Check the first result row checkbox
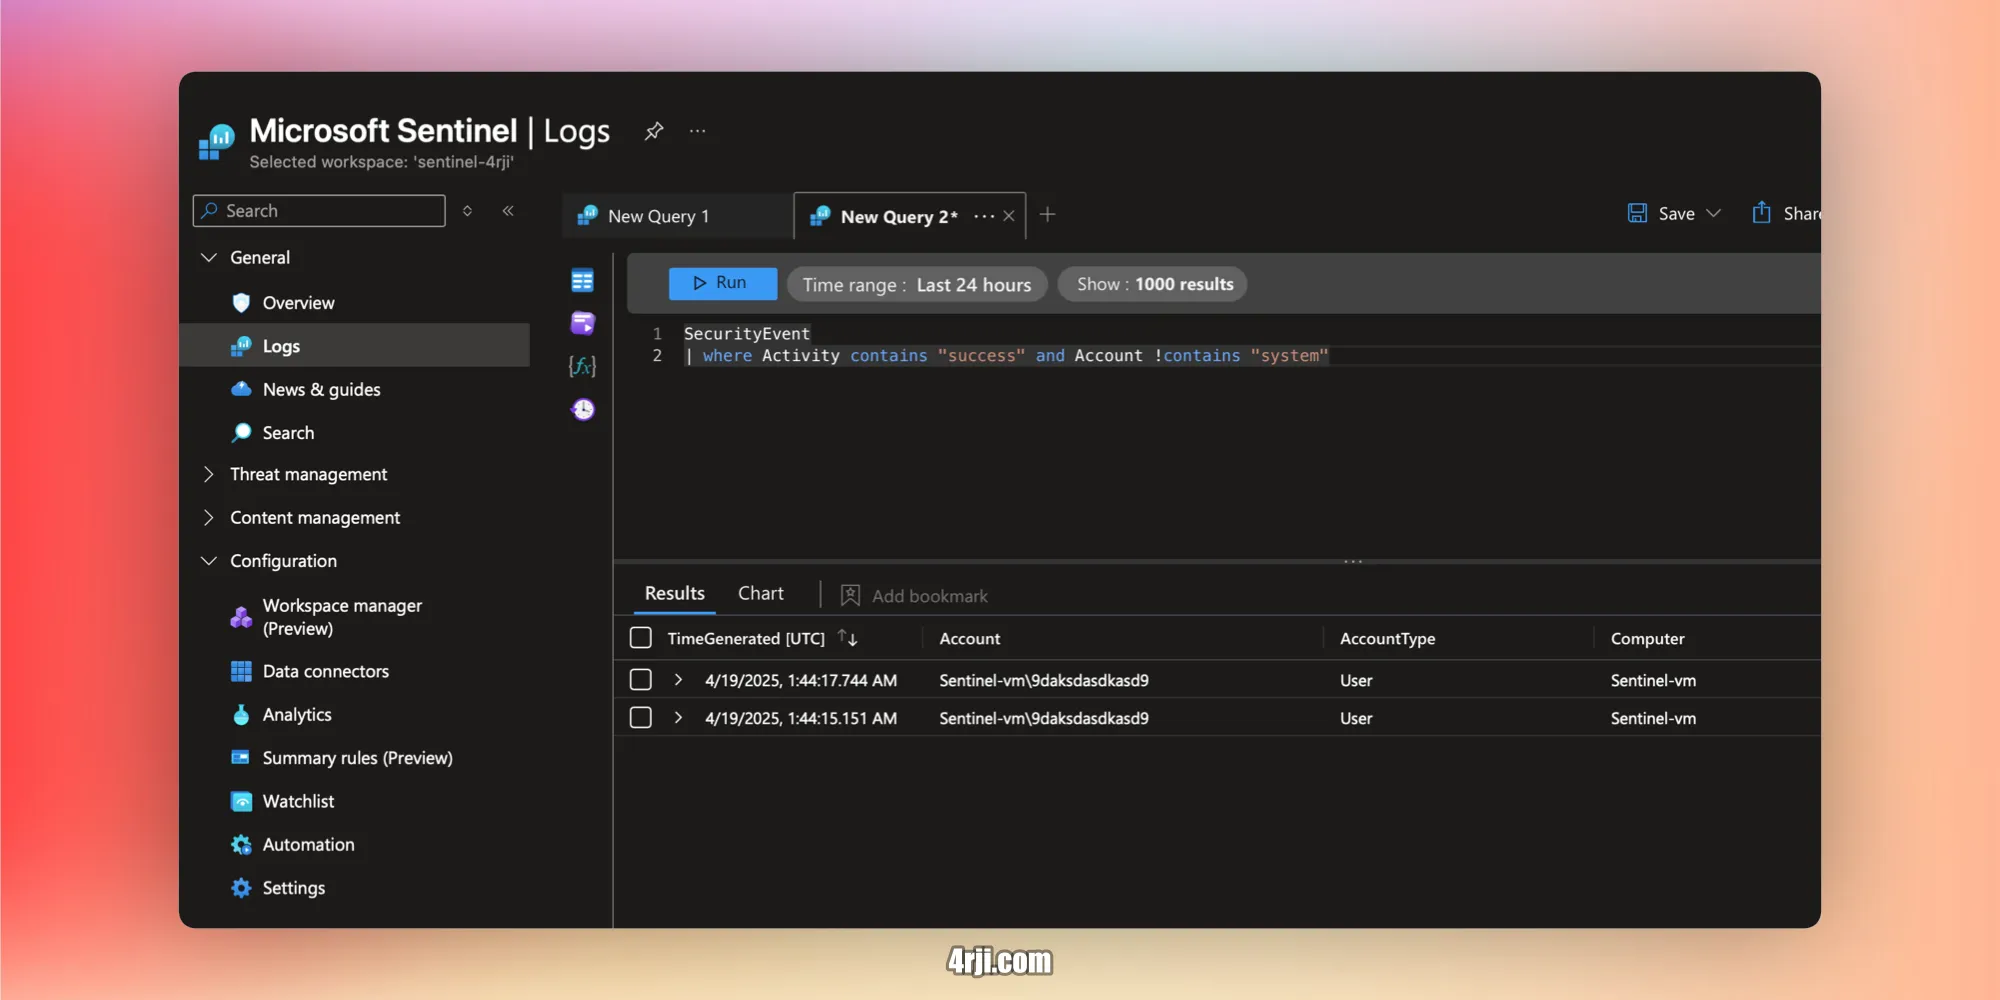The width and height of the screenshot is (2000, 1000). [x=640, y=679]
